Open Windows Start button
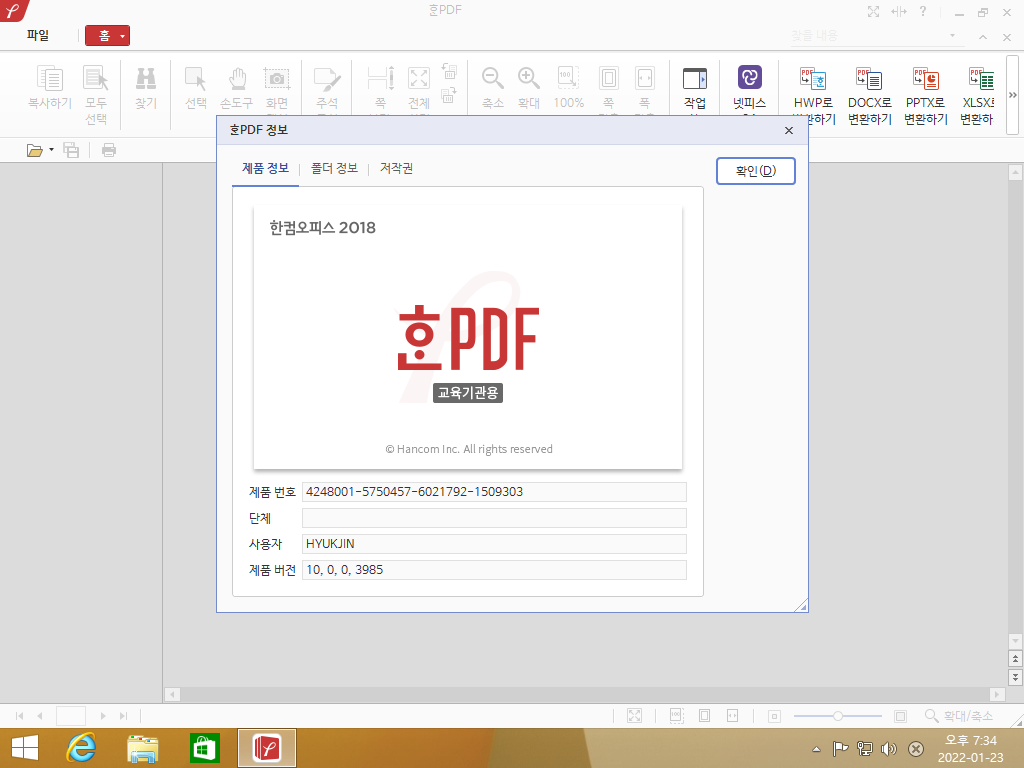 click(25, 748)
